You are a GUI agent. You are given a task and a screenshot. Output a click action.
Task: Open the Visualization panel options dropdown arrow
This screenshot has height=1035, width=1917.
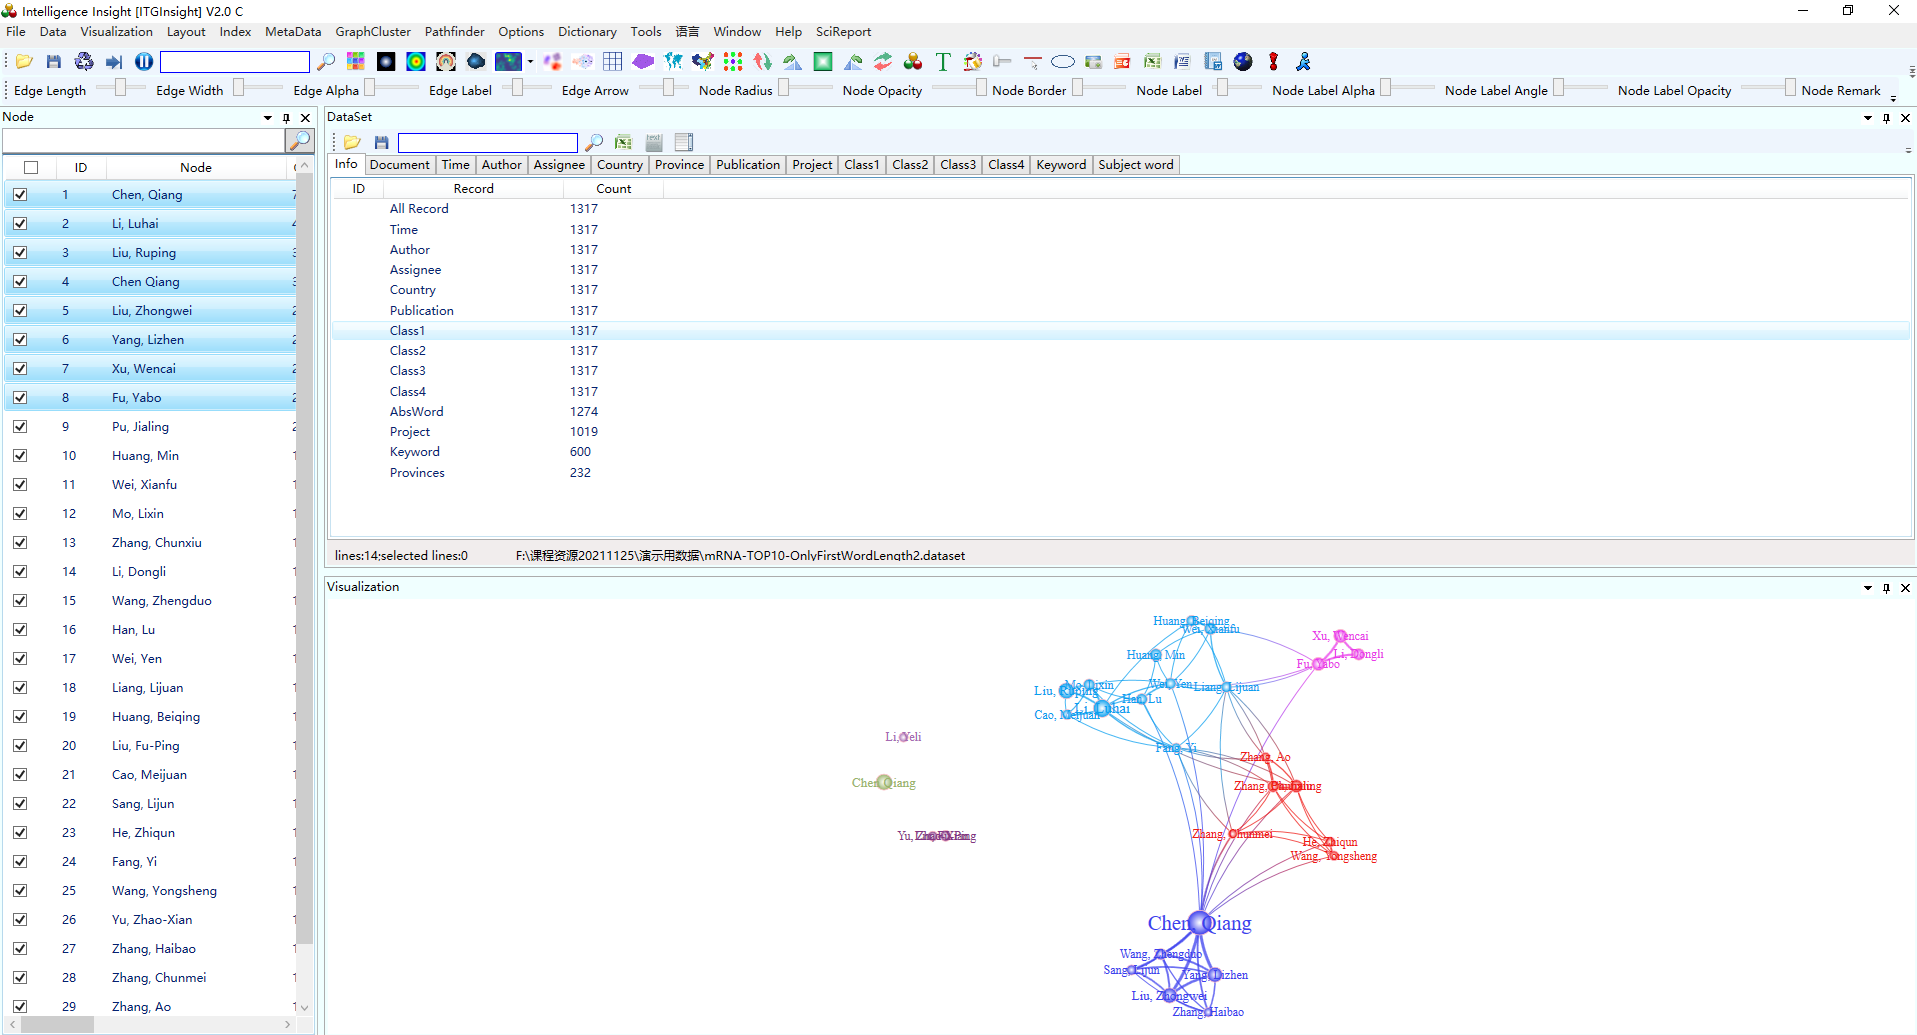tap(1868, 588)
